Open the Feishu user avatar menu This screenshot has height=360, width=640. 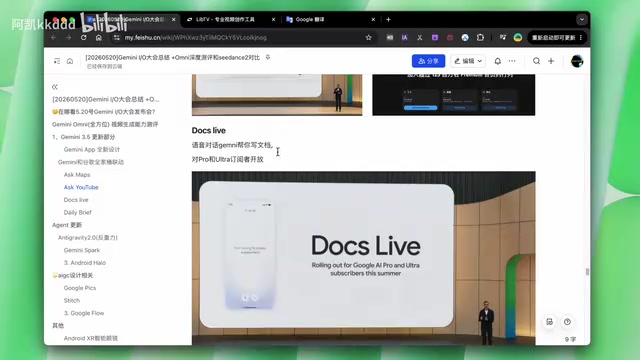click(x=577, y=61)
